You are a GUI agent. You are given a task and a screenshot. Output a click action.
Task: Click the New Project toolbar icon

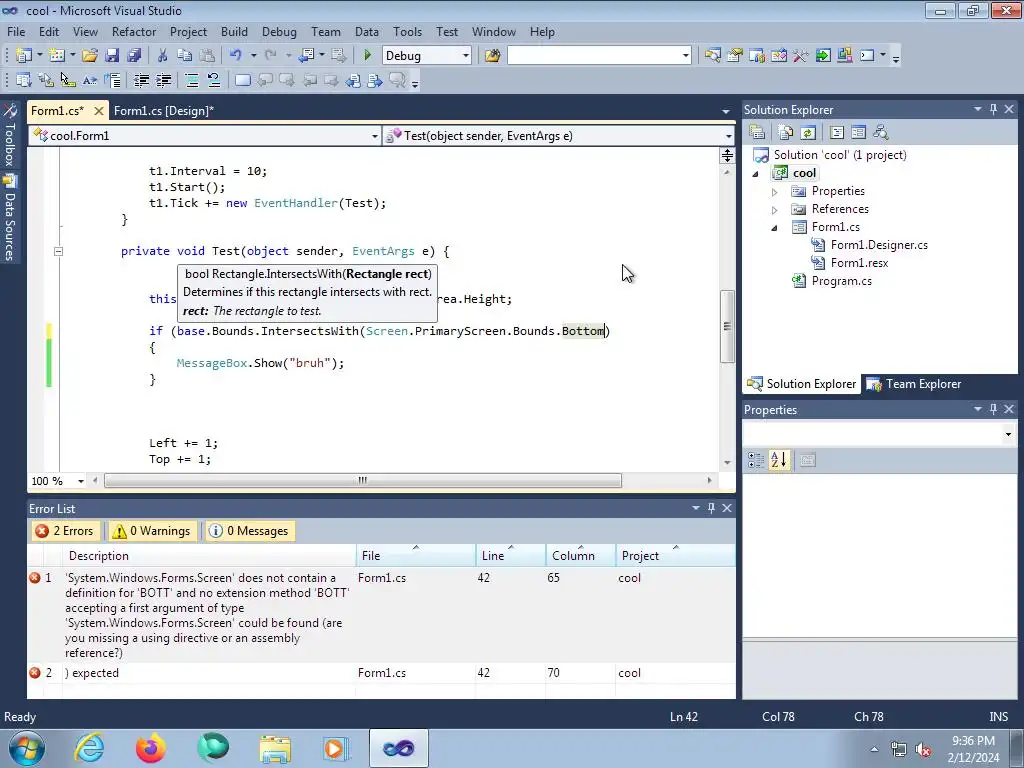24,56
